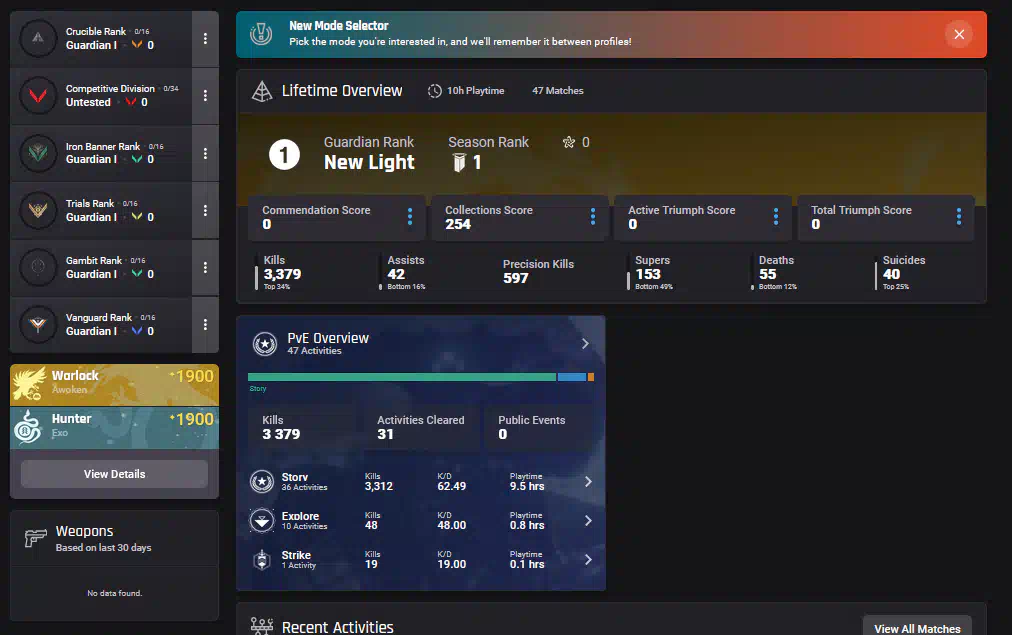This screenshot has height=635, width=1012.
Task: Click the commendation star icon
Action: 569,142
